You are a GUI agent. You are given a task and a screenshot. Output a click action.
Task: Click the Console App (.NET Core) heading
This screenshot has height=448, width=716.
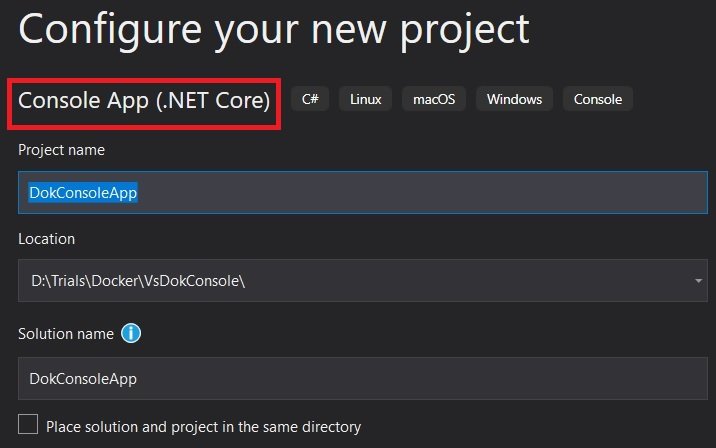click(144, 100)
